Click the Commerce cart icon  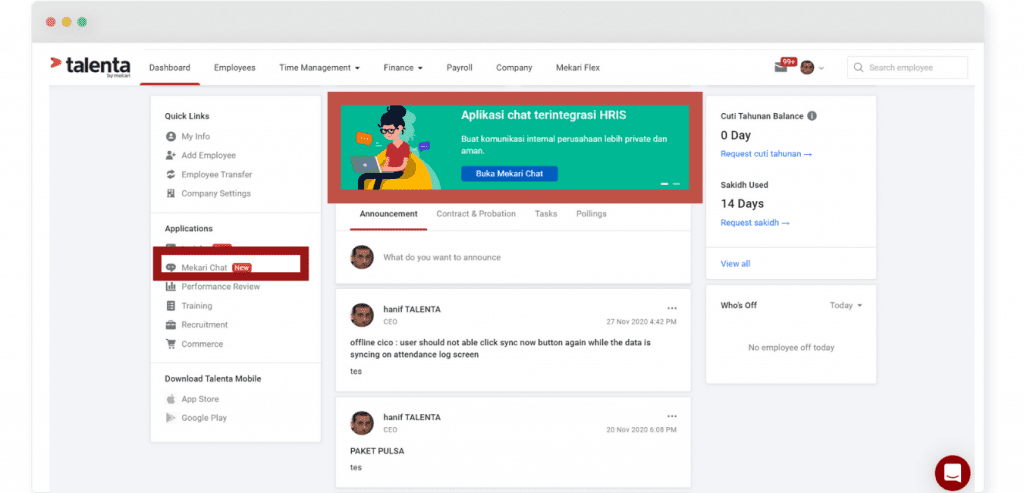coord(171,344)
